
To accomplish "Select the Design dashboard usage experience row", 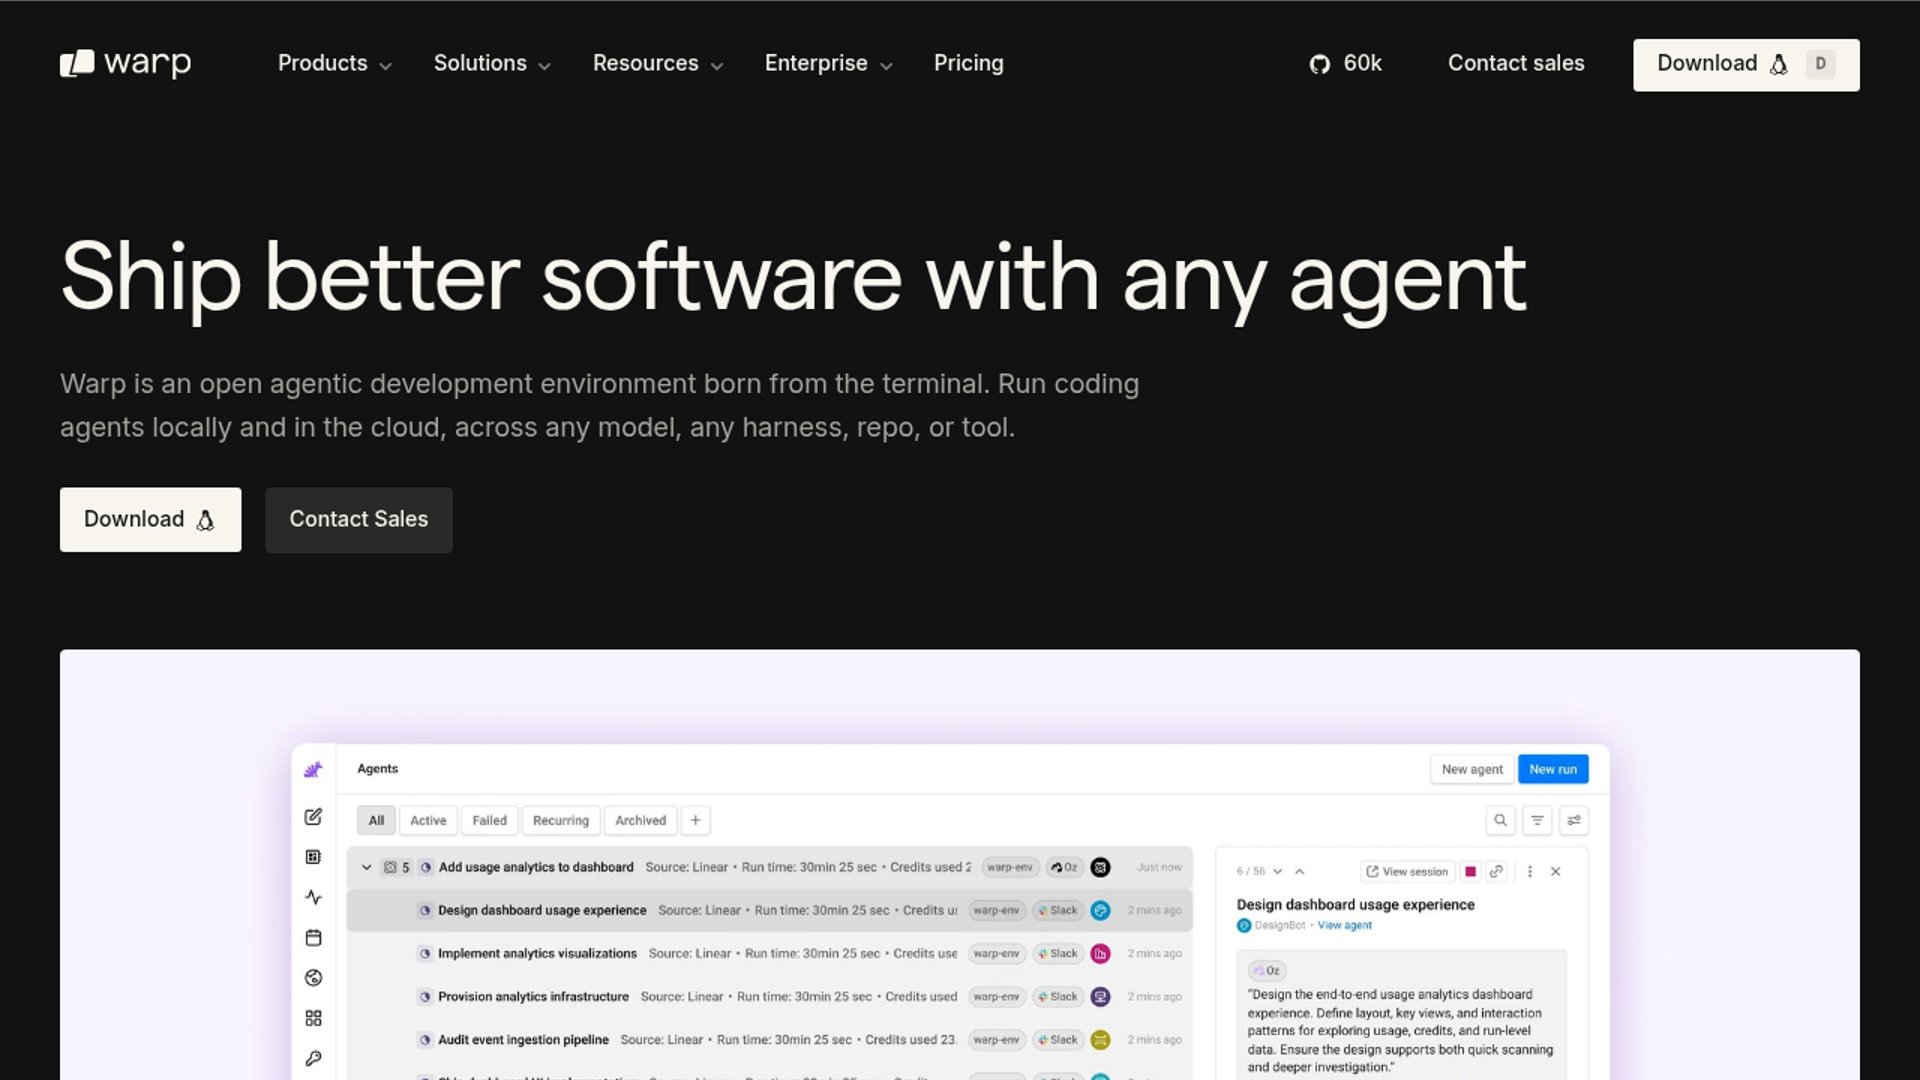I will 769,910.
